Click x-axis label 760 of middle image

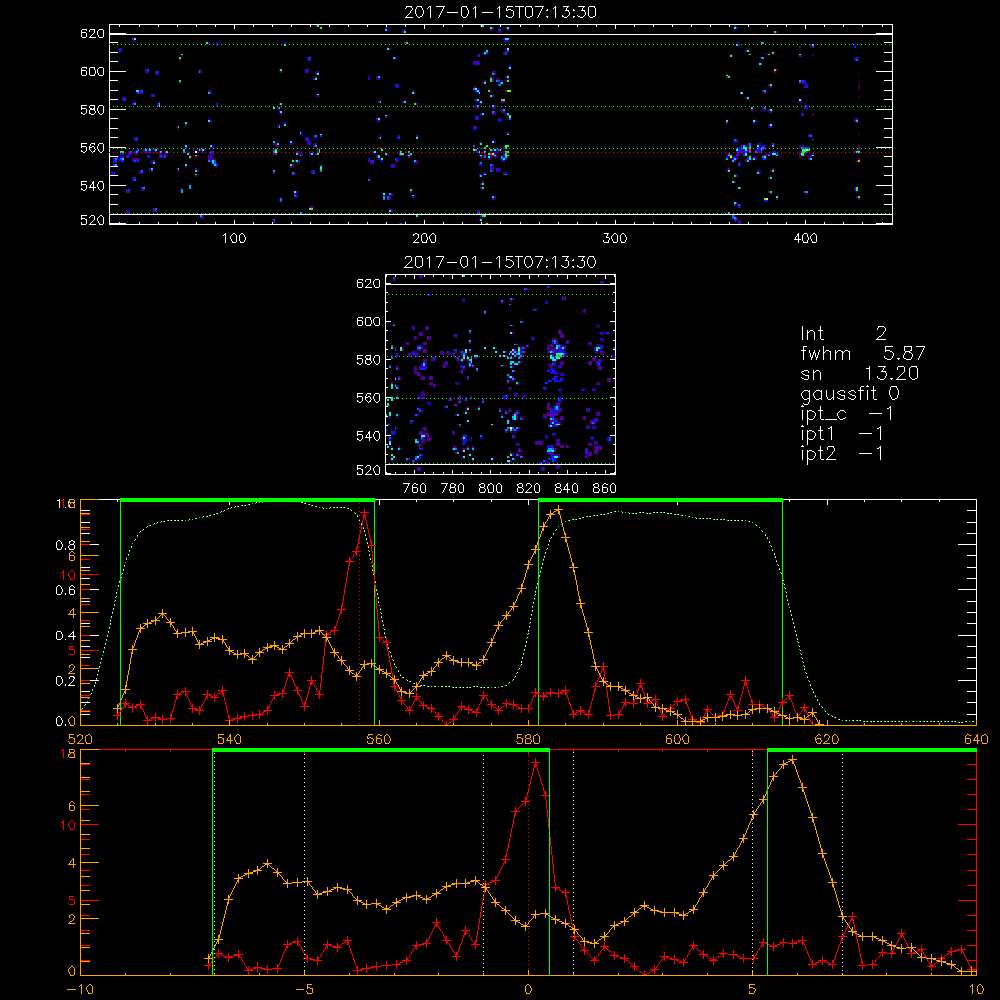click(x=415, y=489)
